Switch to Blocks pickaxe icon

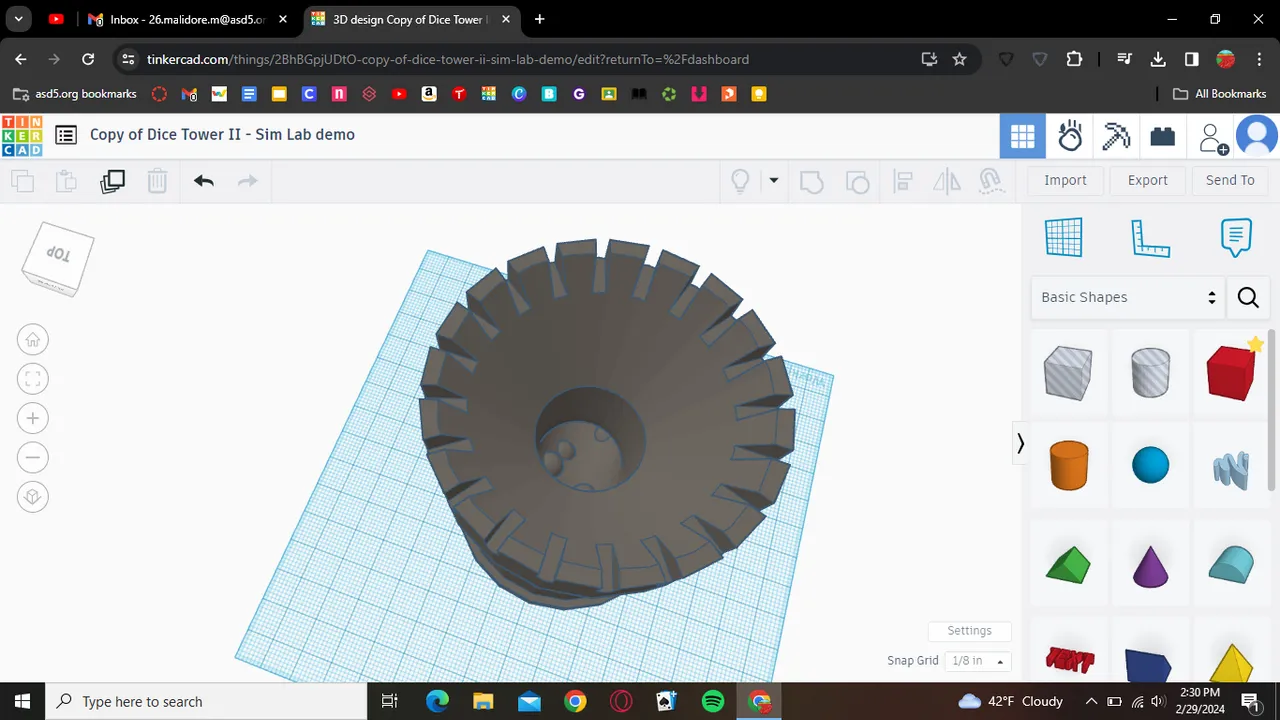pos(1116,136)
